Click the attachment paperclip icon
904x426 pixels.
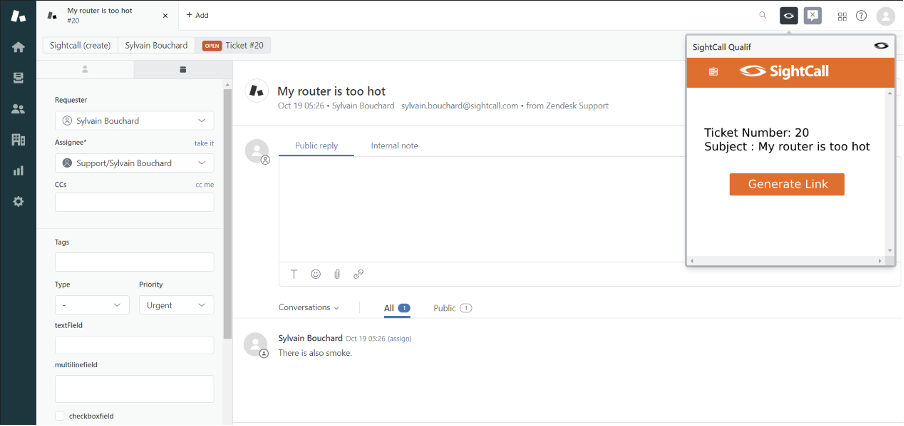tap(337, 274)
